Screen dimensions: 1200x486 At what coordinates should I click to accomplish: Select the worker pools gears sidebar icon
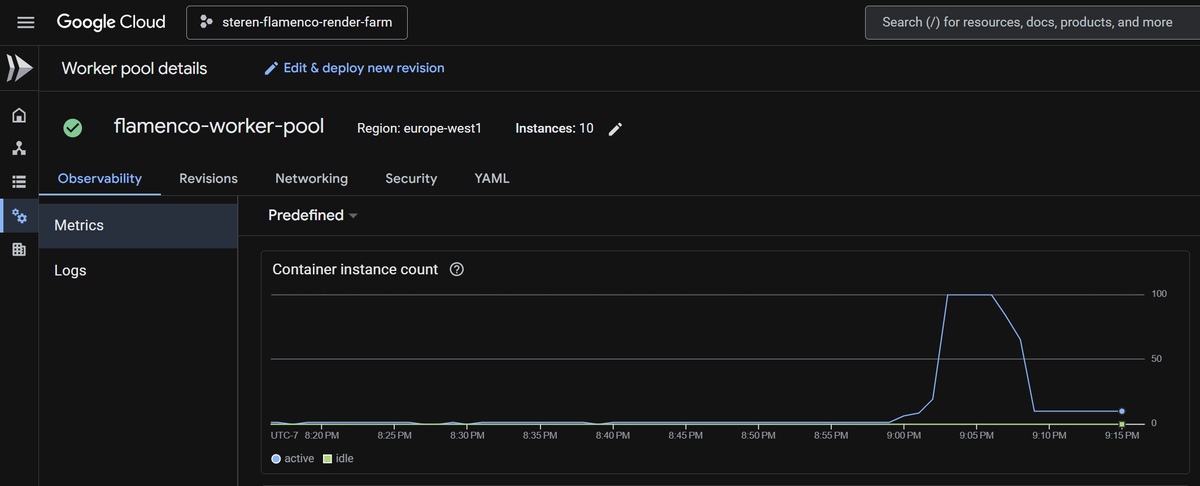coord(18,216)
